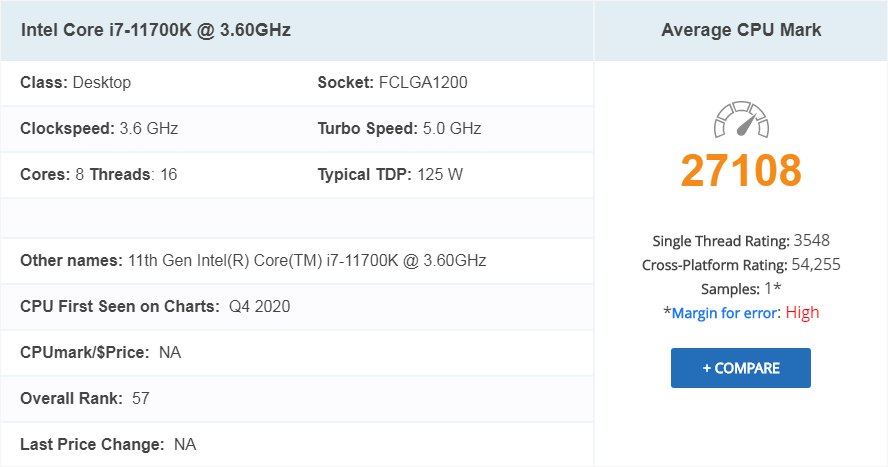
Task: Select the Intel Core i7-11700K heading
Action: pos(156,30)
